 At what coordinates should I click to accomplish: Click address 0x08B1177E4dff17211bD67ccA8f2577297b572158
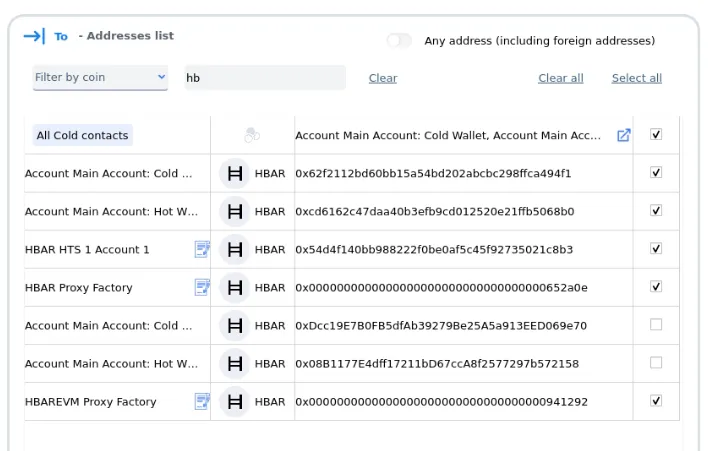(x=437, y=364)
